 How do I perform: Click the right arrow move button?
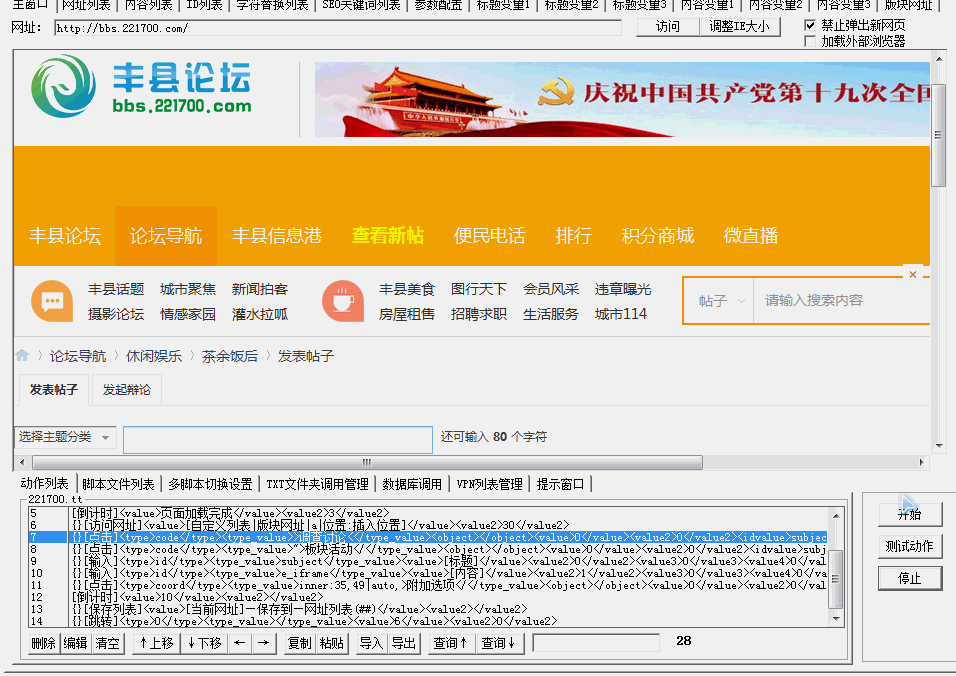tap(263, 643)
